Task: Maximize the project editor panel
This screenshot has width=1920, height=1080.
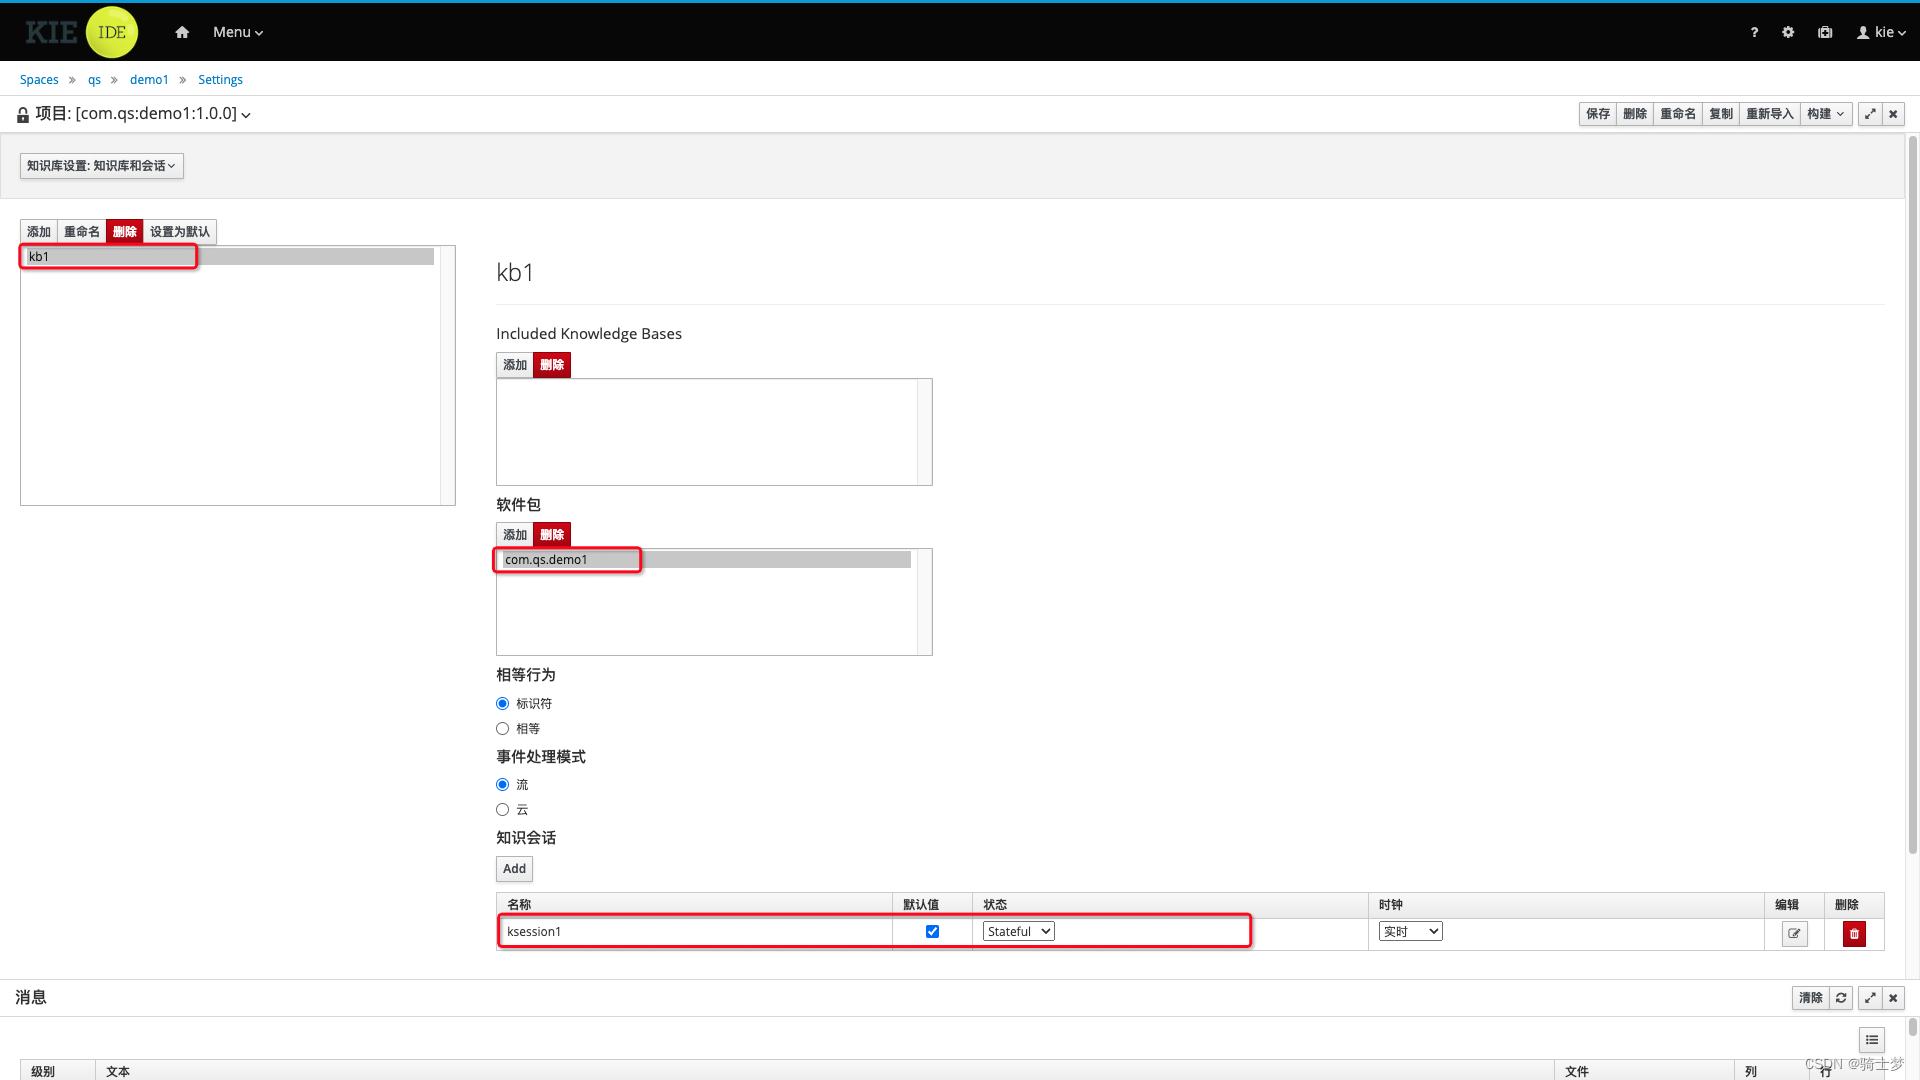Action: click(1870, 114)
